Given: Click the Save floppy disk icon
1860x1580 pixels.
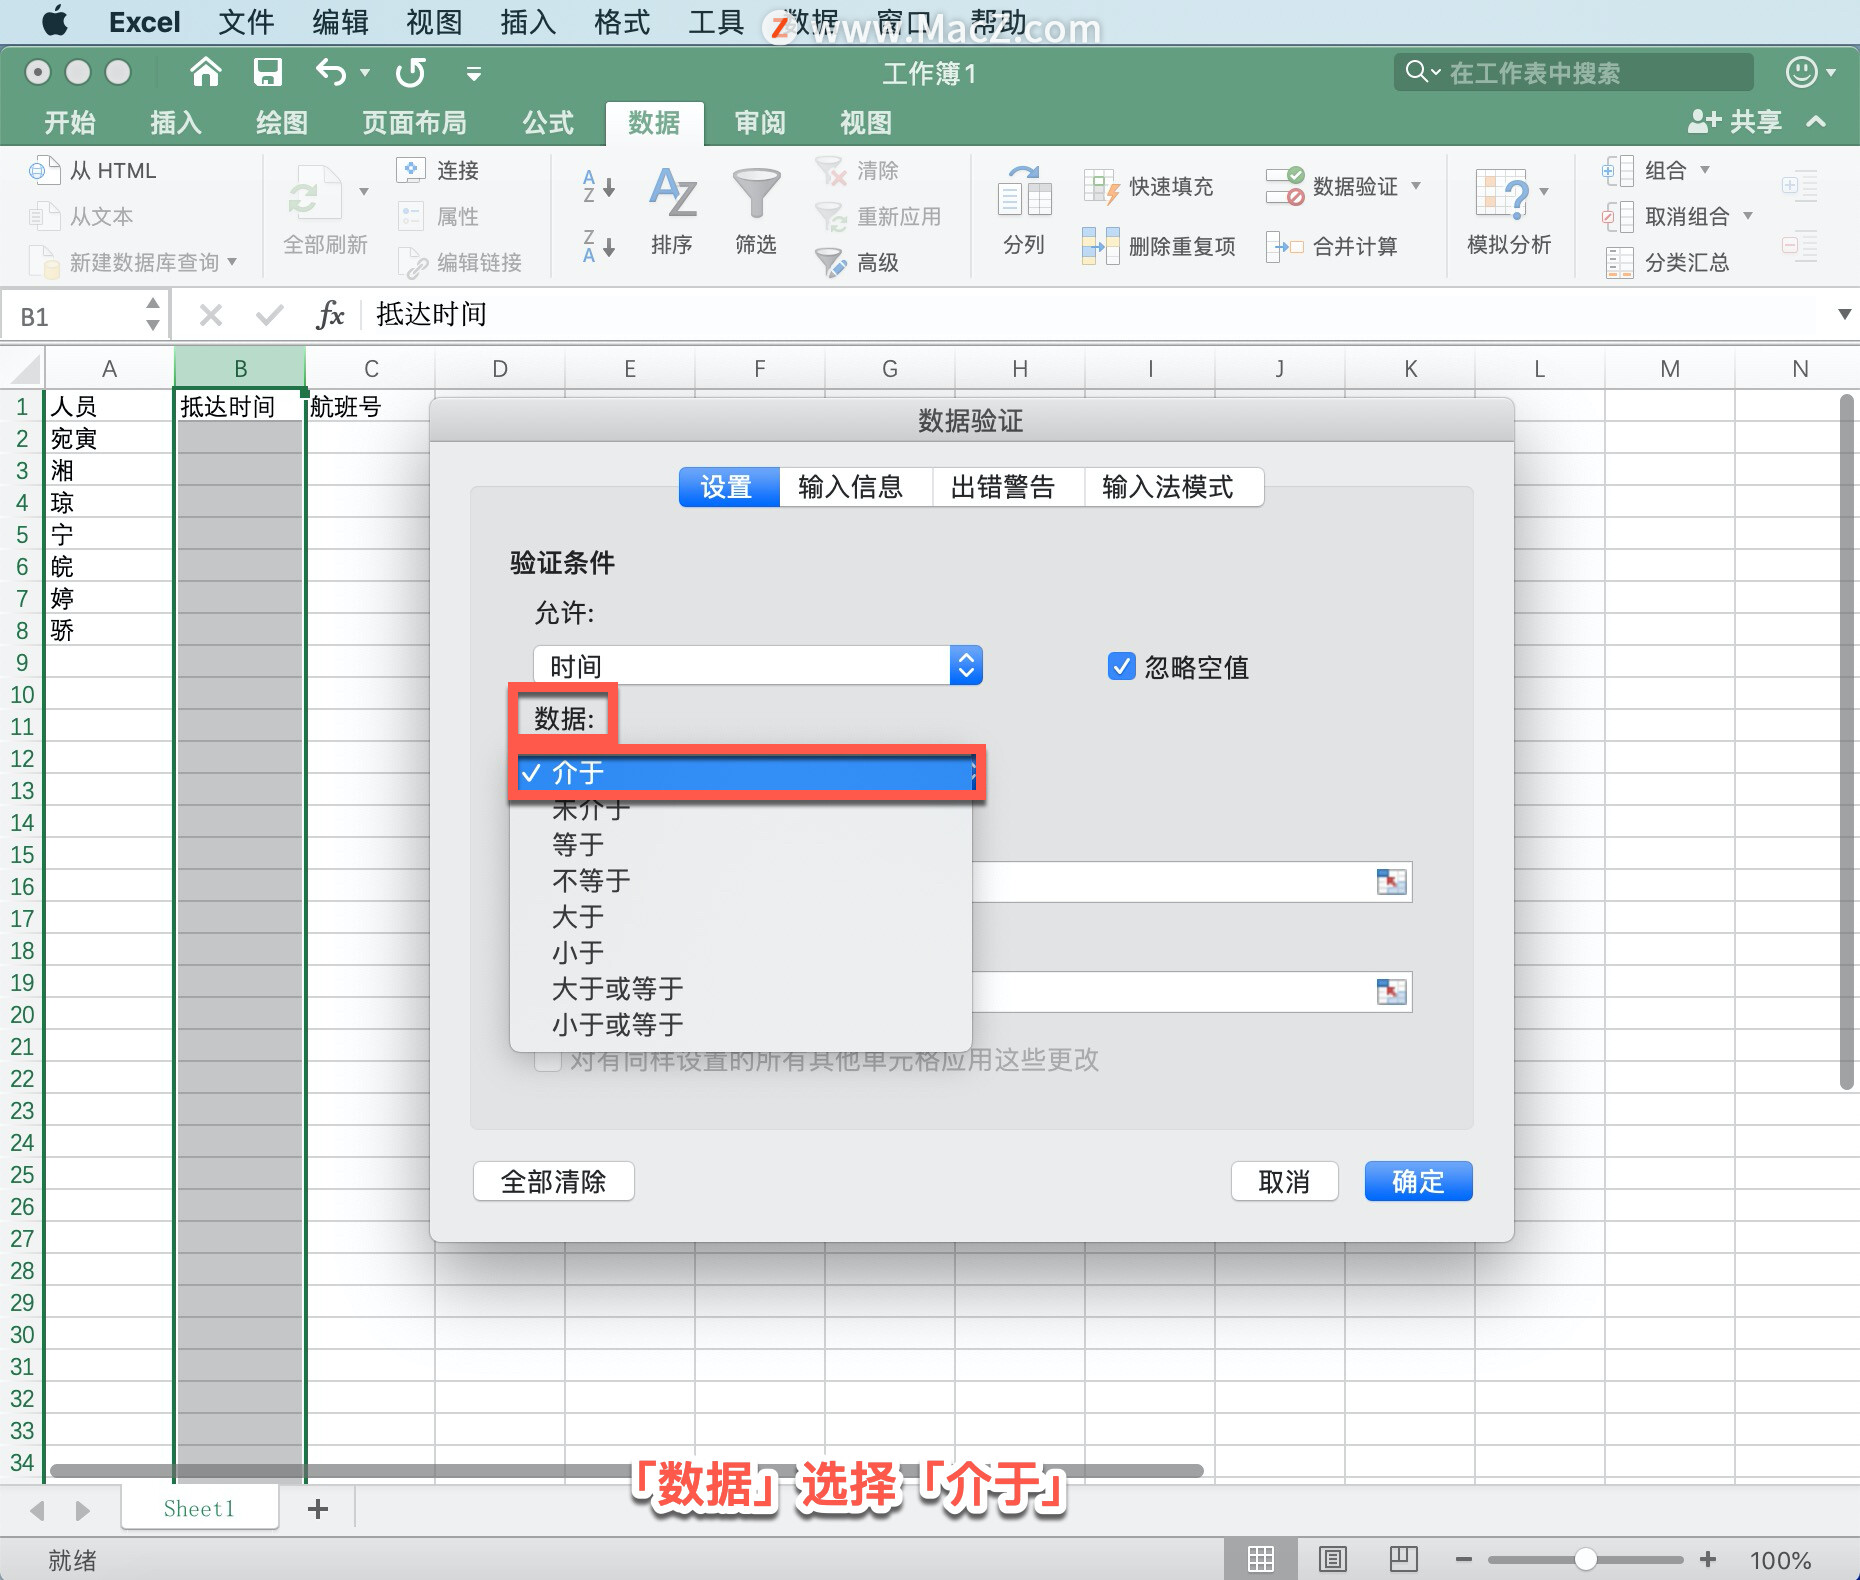Looking at the screenshot, I should (267, 72).
